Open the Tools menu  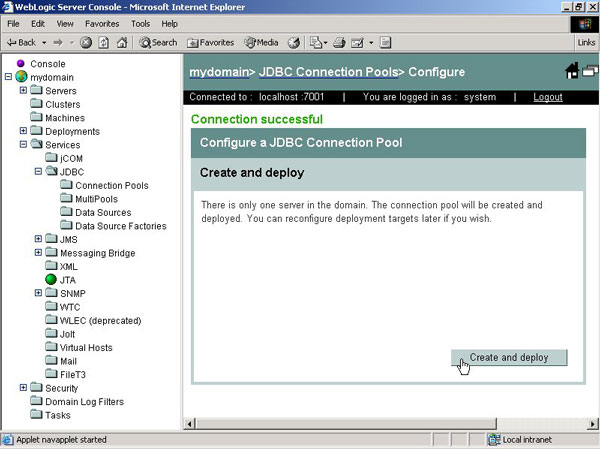point(140,24)
